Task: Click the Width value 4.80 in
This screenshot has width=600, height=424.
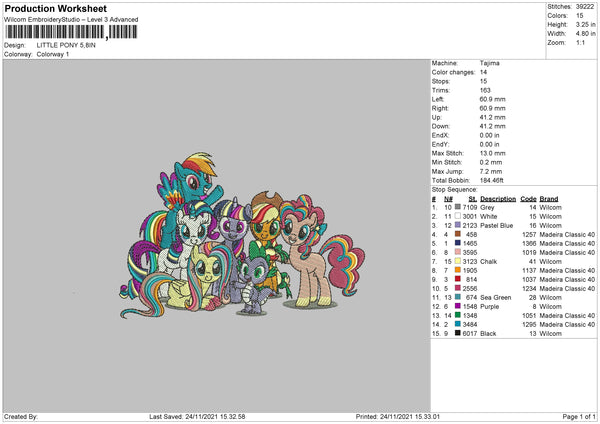Action: coord(585,34)
